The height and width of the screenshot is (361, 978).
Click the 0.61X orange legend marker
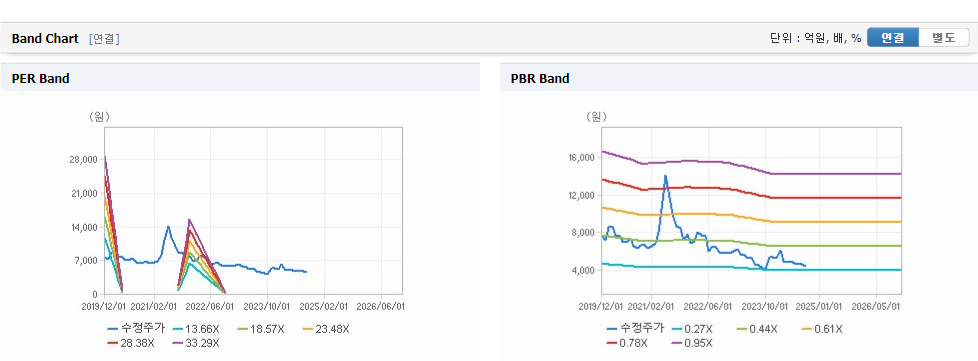point(805,329)
